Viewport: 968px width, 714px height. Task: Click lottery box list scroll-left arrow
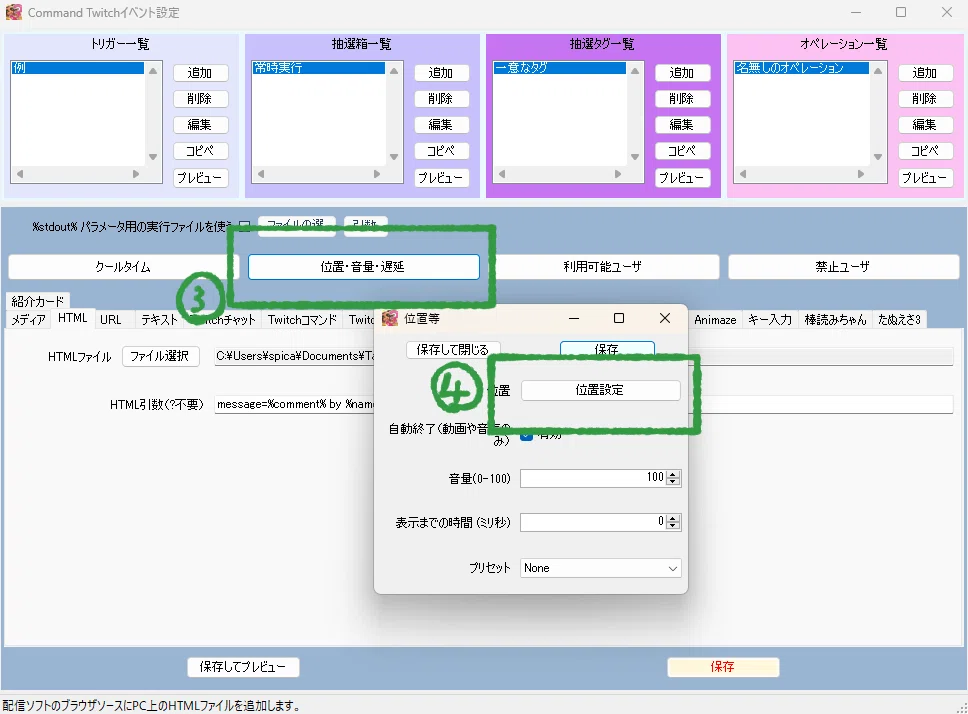pyautogui.click(x=261, y=175)
